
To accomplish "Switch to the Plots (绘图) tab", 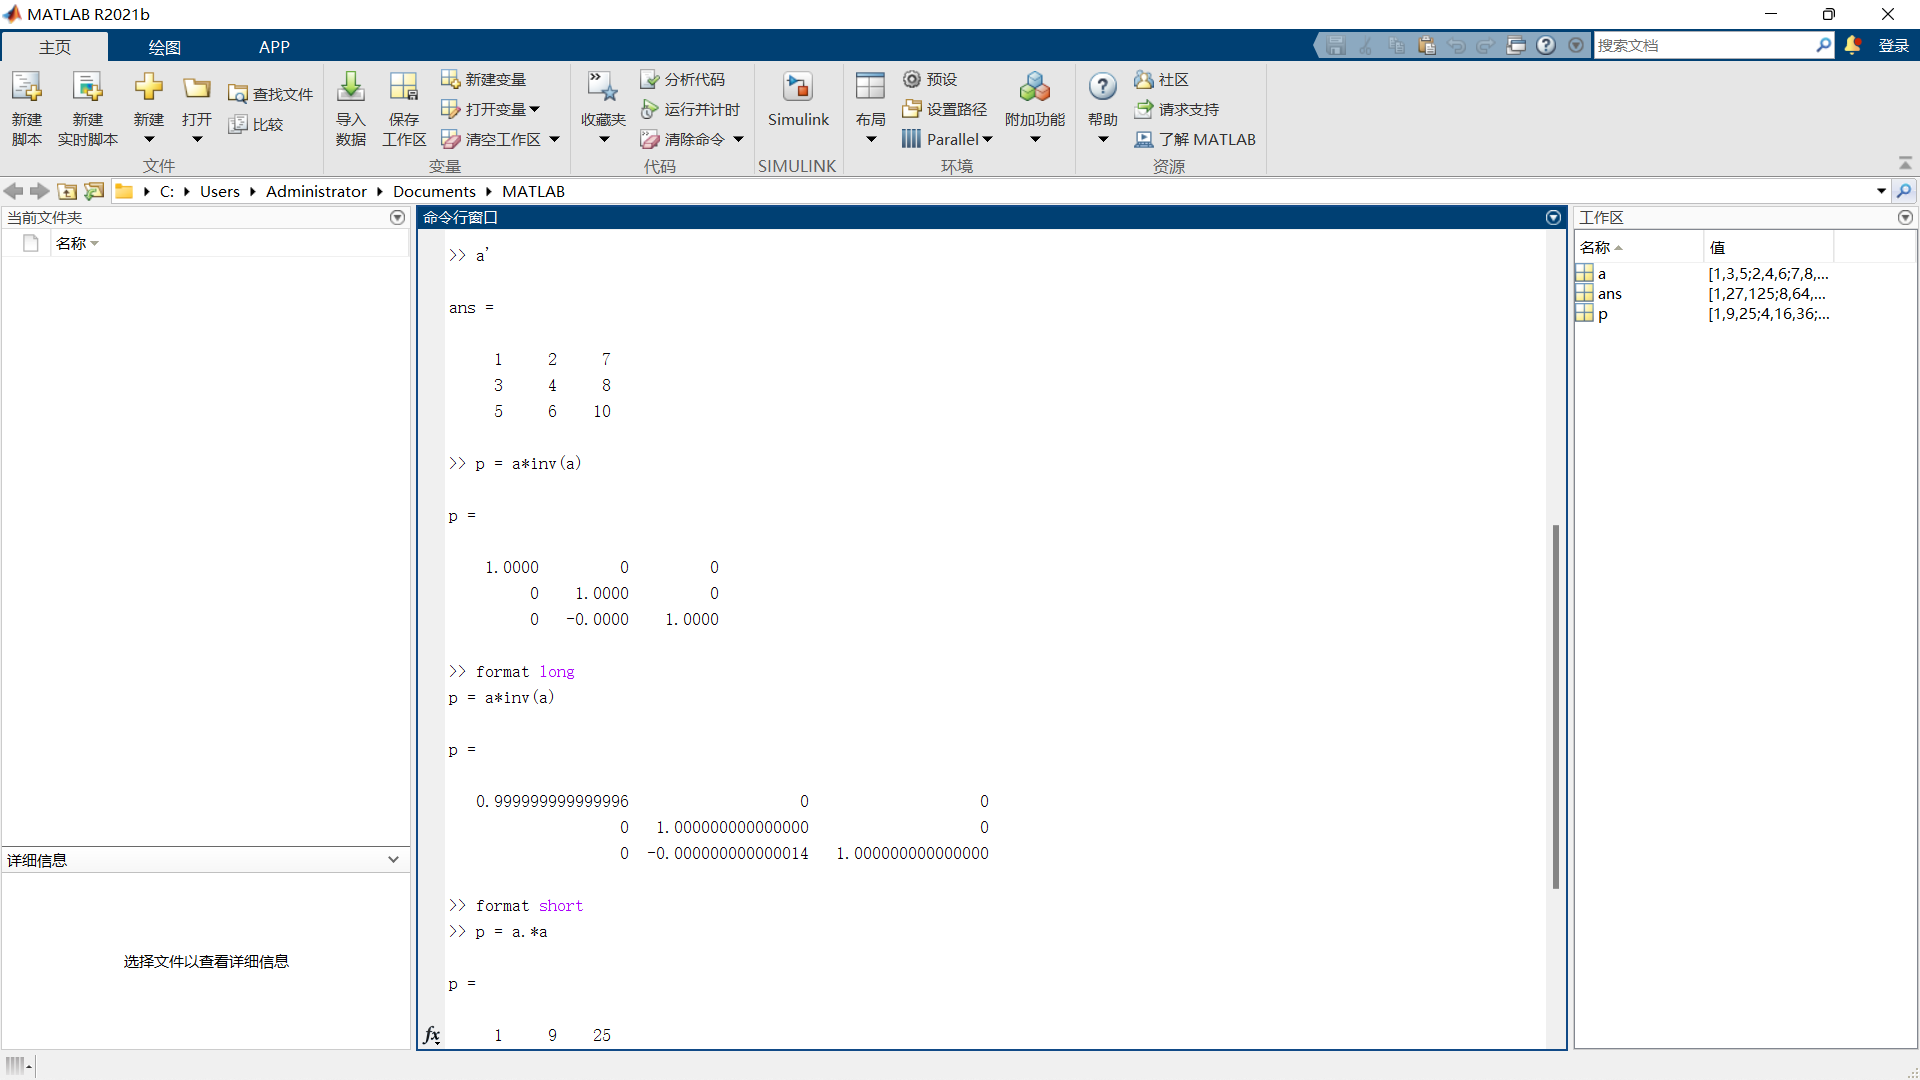I will [x=165, y=47].
